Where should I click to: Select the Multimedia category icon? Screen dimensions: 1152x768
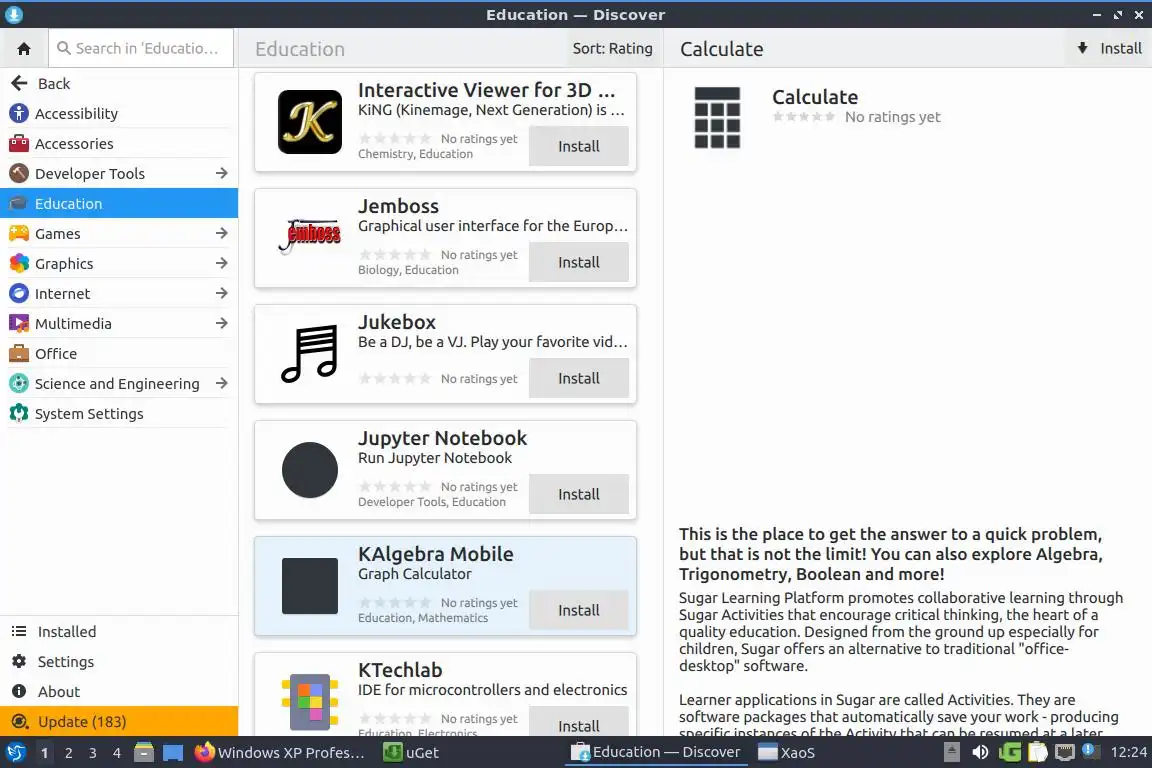(19, 323)
